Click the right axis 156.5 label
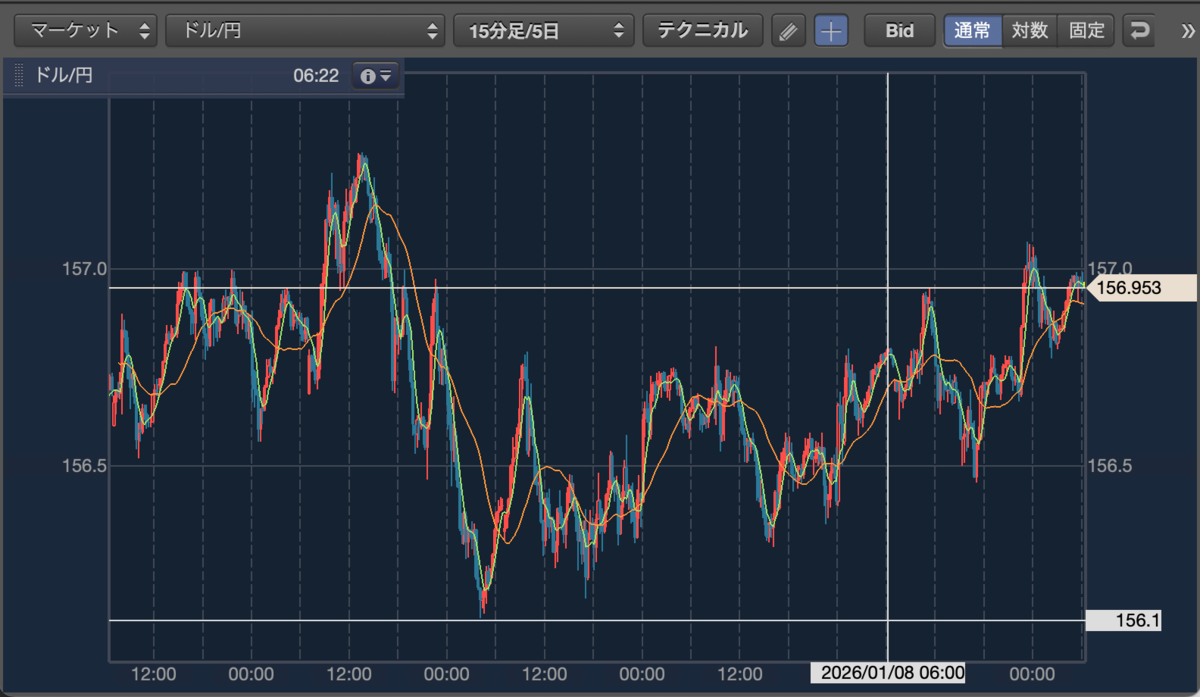This screenshot has width=1200, height=697. pos(1110,466)
